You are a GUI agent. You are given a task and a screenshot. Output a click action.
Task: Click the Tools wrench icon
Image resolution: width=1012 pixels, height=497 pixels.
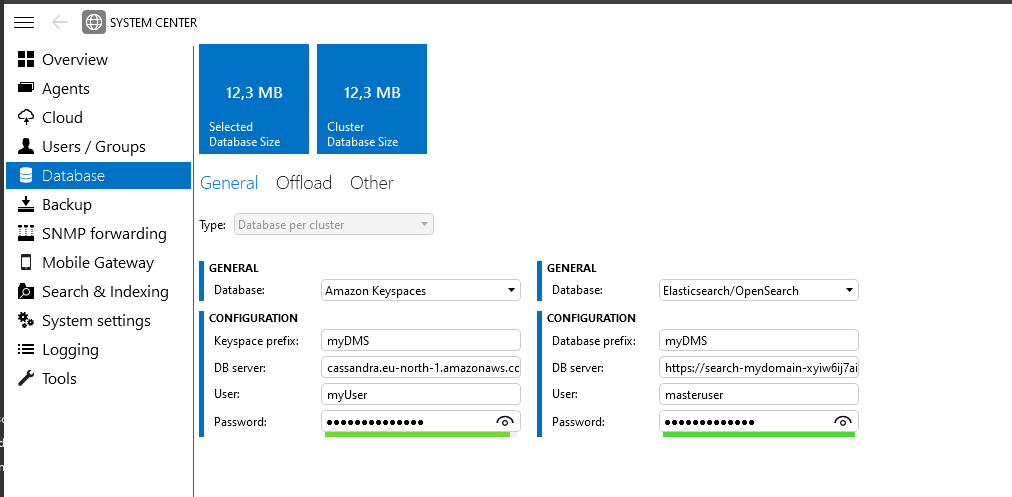point(26,379)
